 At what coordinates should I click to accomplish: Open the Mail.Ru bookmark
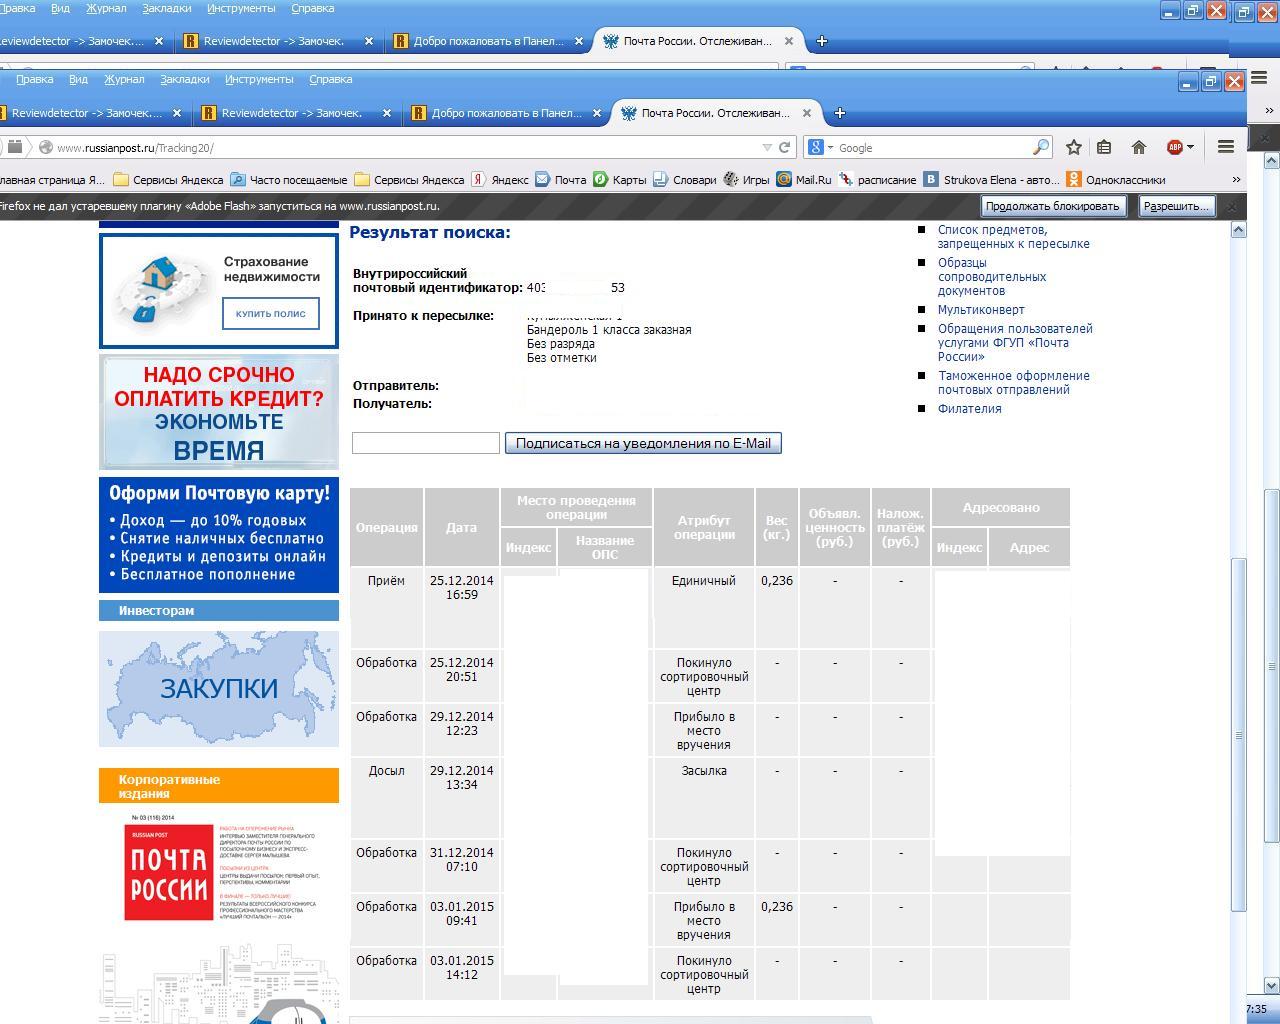[x=805, y=180]
